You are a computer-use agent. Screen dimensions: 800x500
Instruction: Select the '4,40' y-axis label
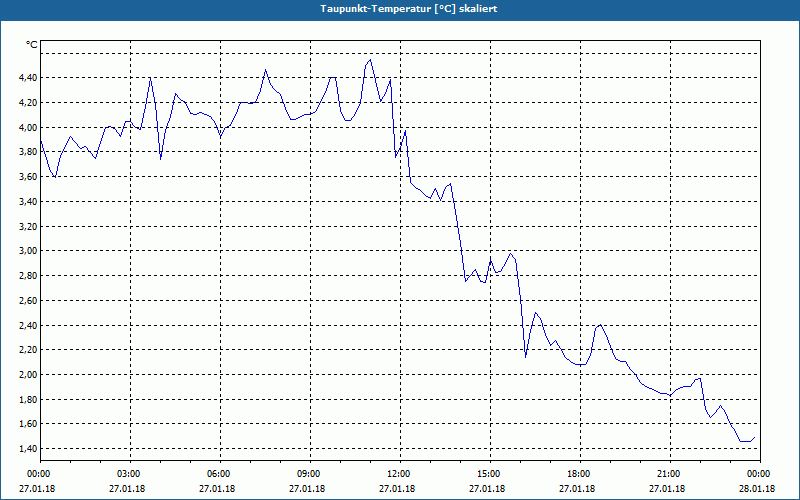27,78
